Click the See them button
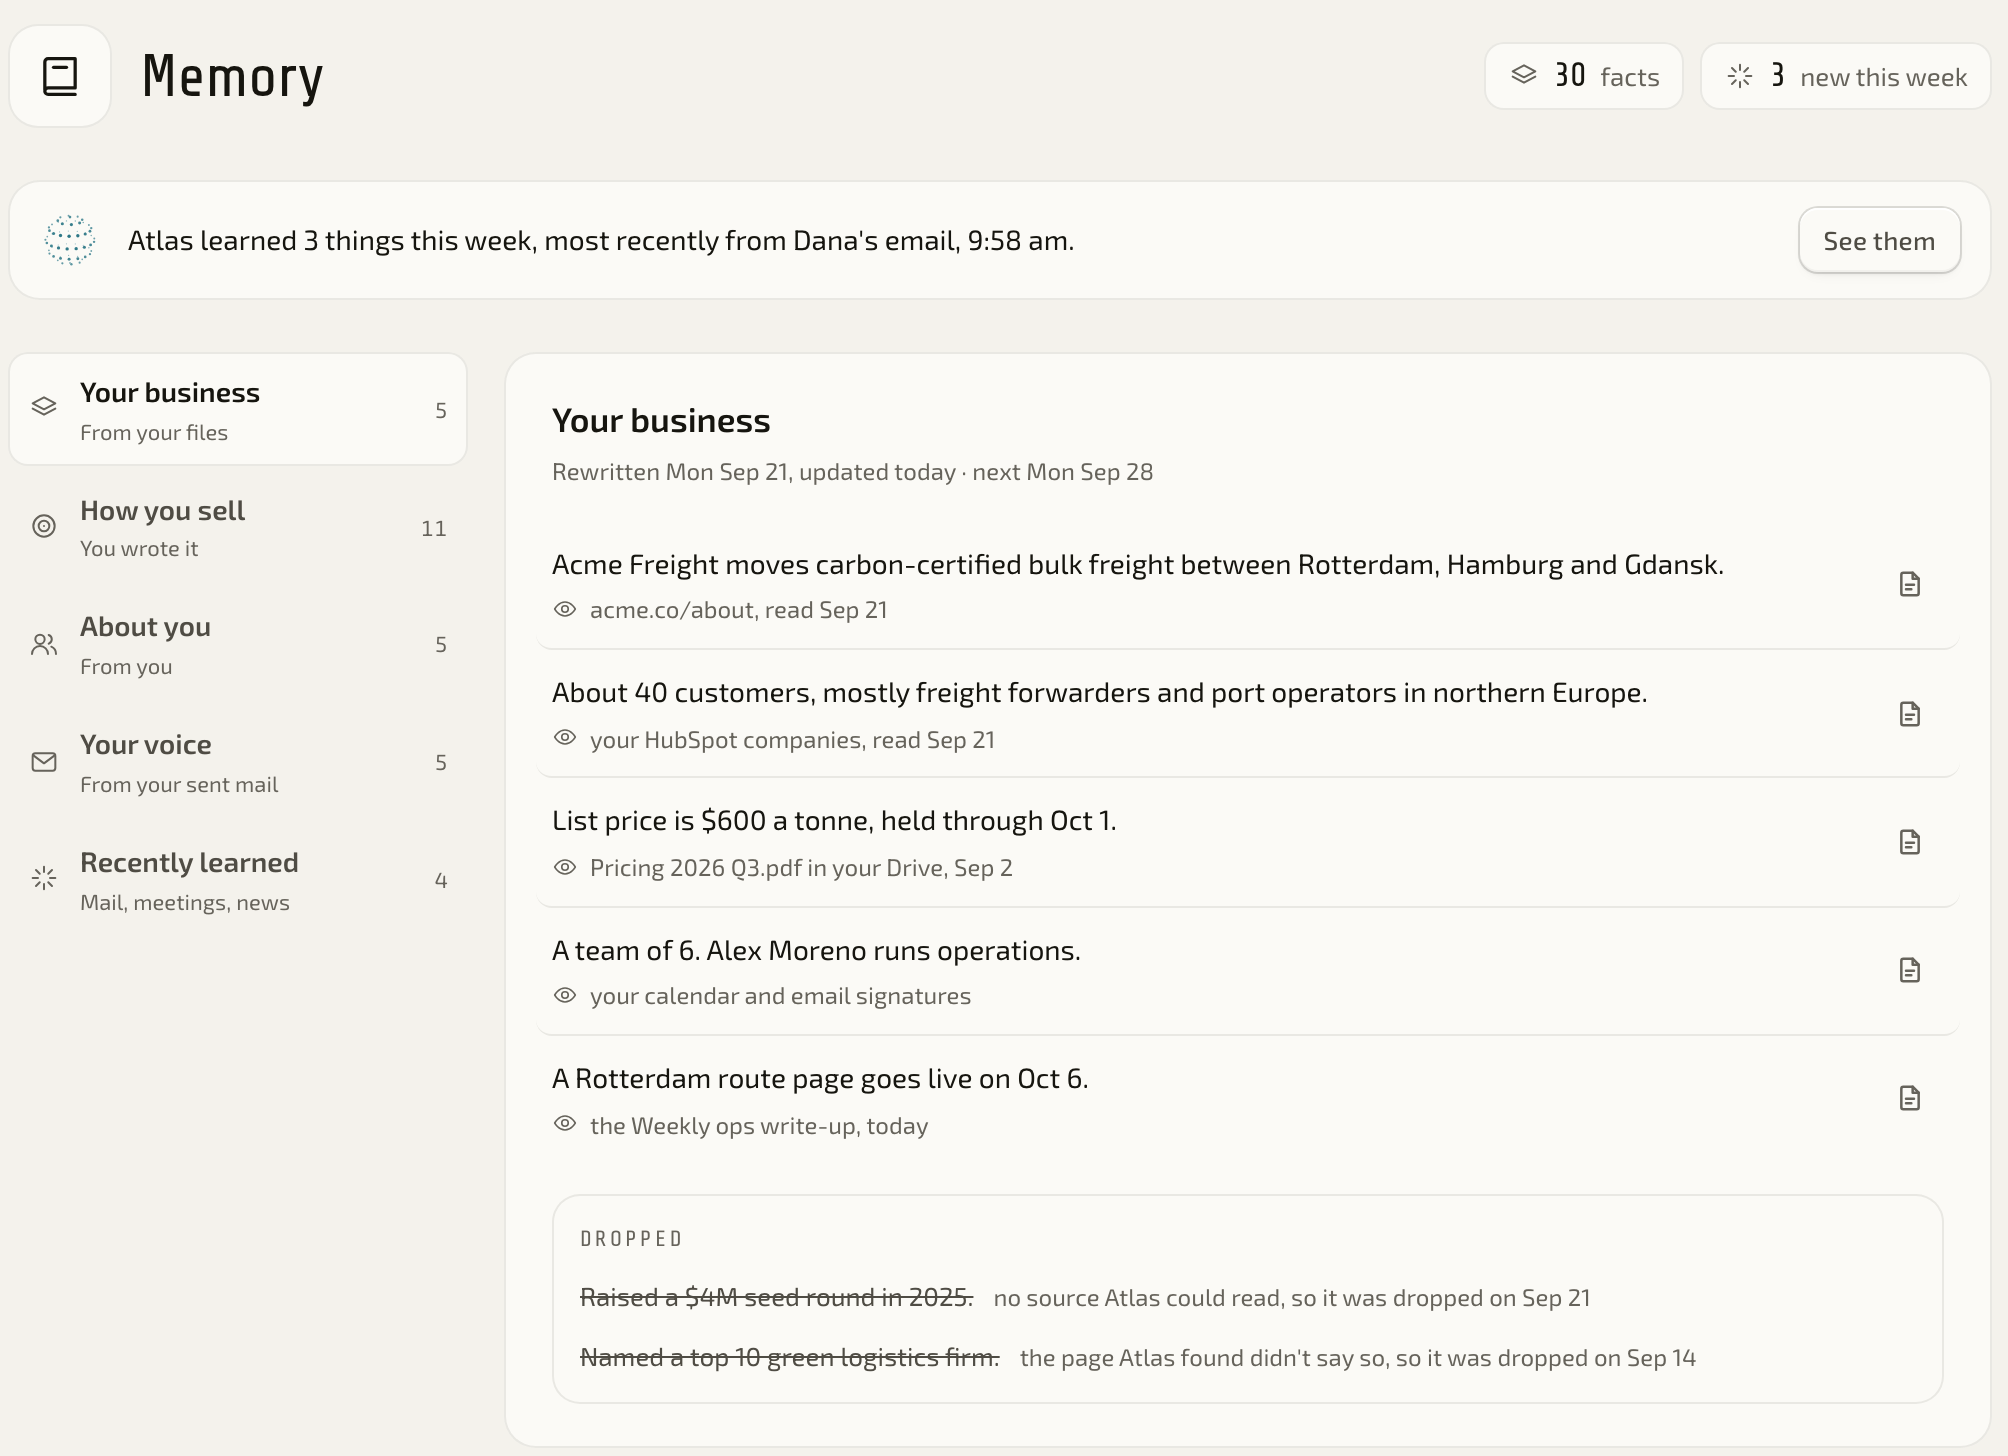The height and width of the screenshot is (1456, 2008). click(1879, 240)
